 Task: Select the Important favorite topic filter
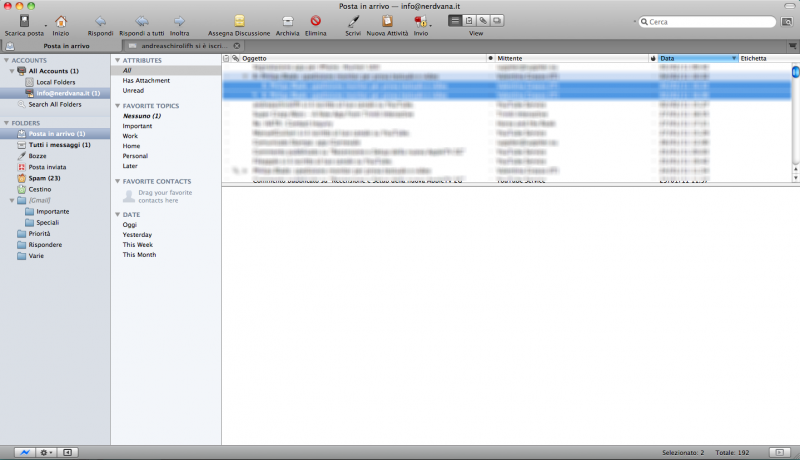(138, 126)
